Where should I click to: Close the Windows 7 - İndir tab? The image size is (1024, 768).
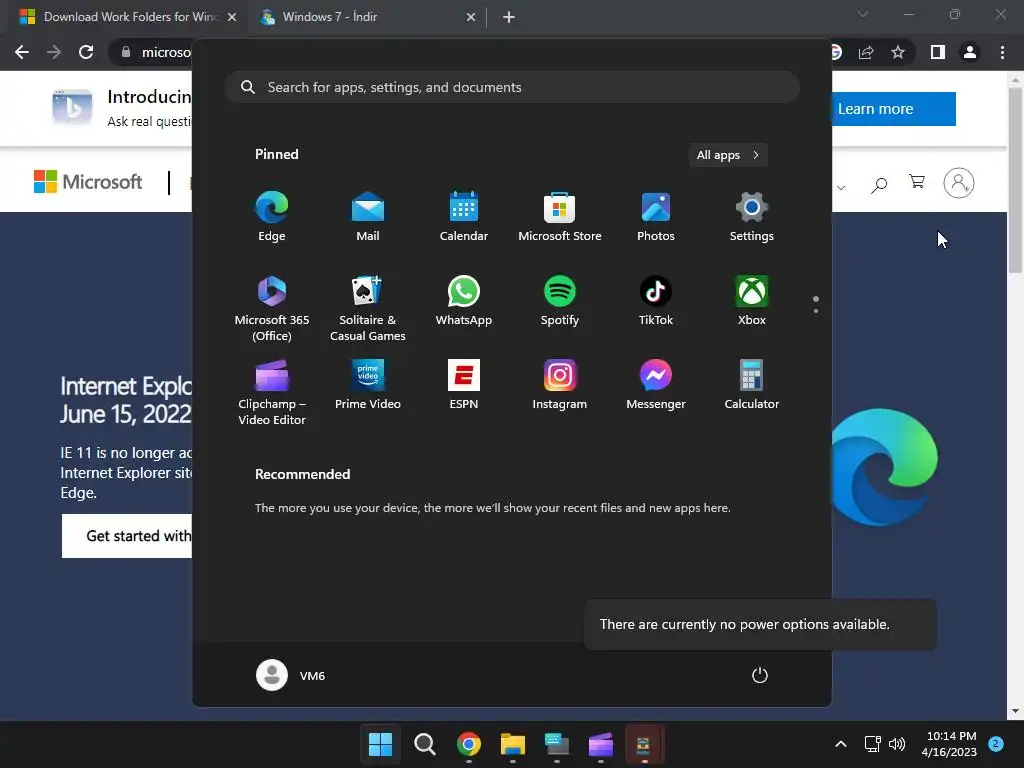tap(471, 17)
